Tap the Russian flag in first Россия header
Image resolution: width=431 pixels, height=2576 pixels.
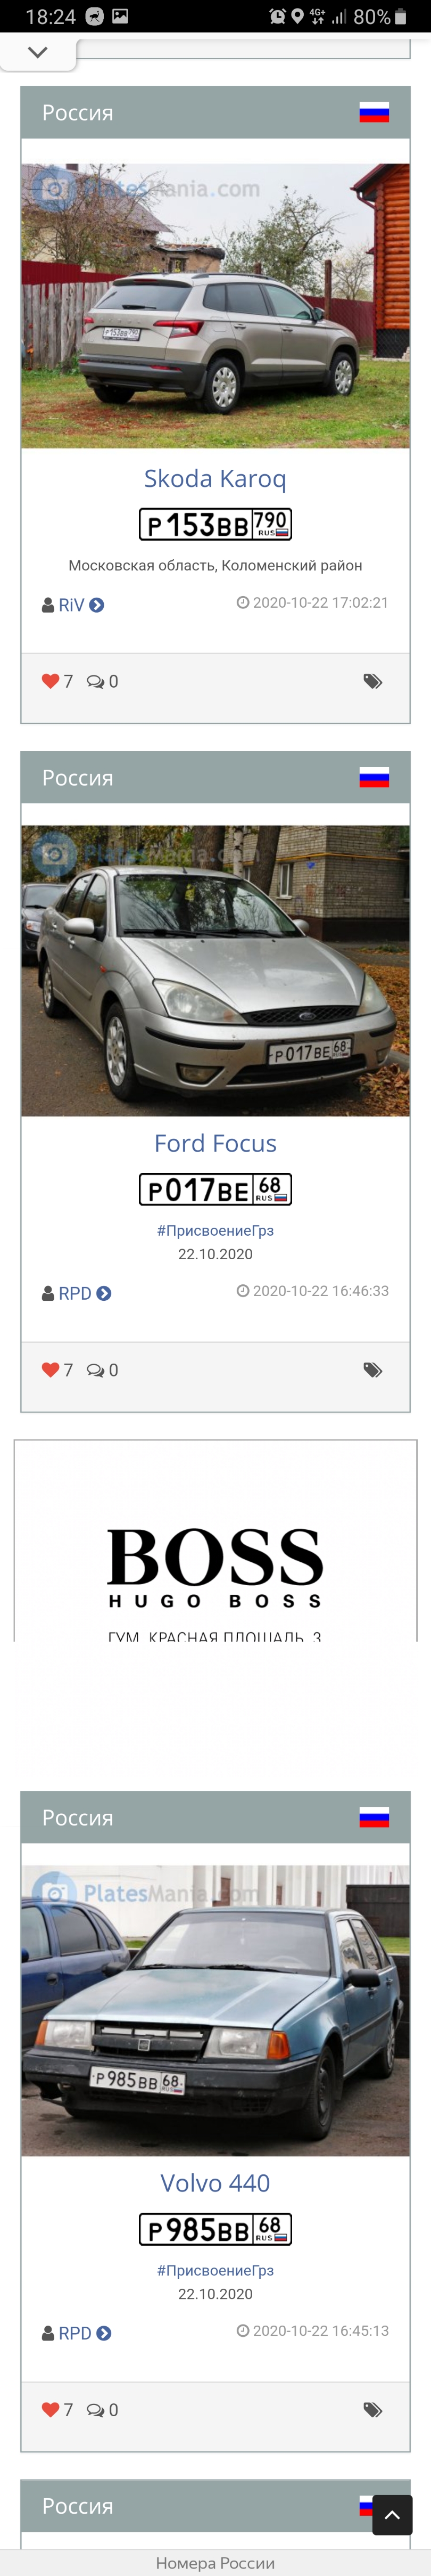click(x=374, y=113)
